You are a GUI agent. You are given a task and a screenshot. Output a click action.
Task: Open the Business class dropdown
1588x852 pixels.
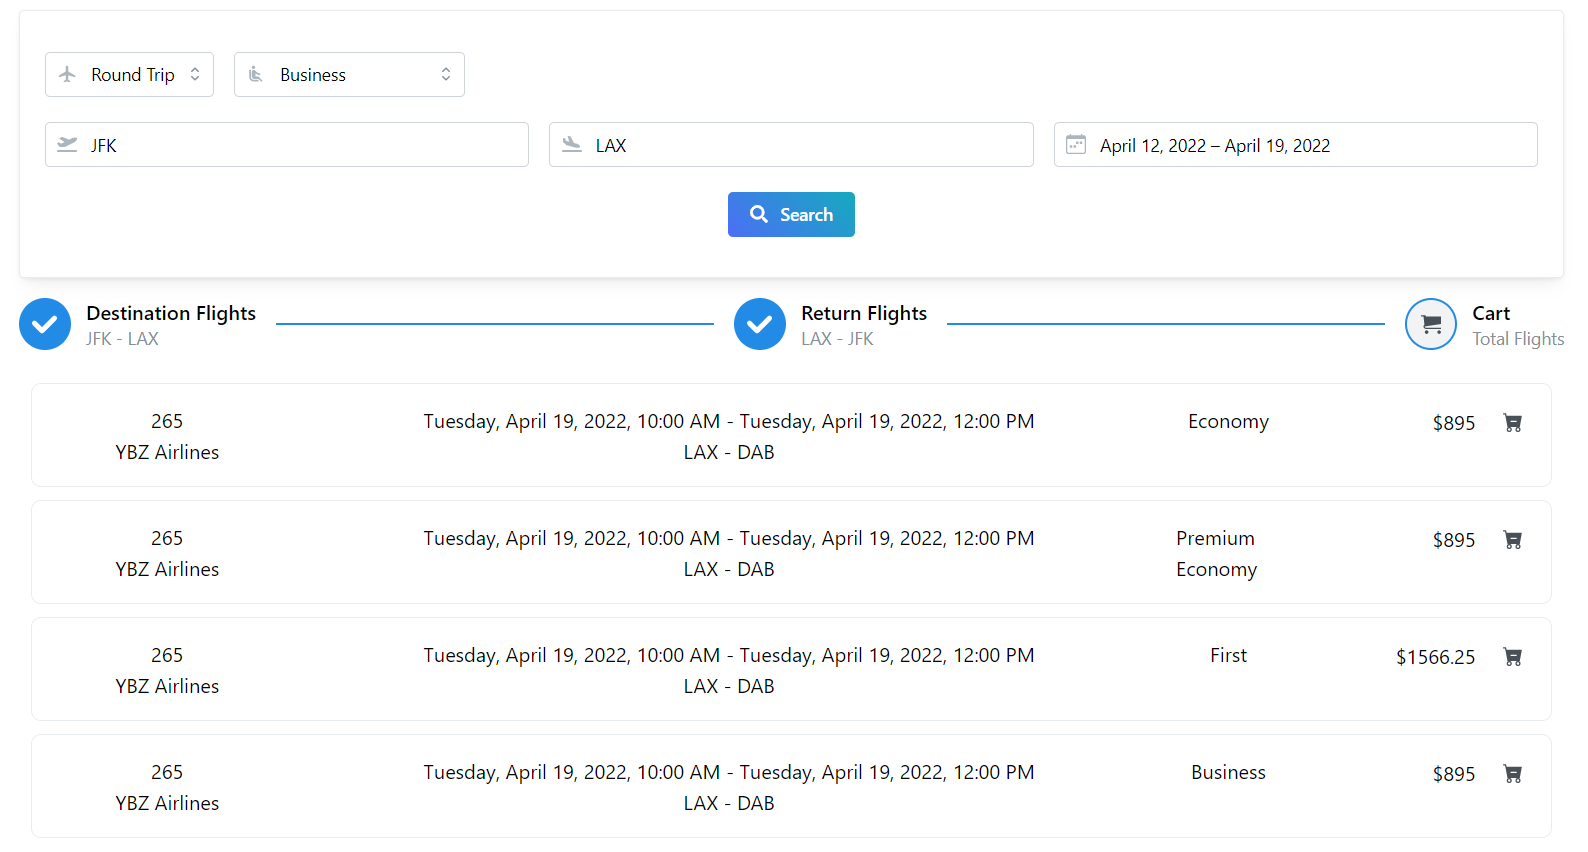coord(349,75)
